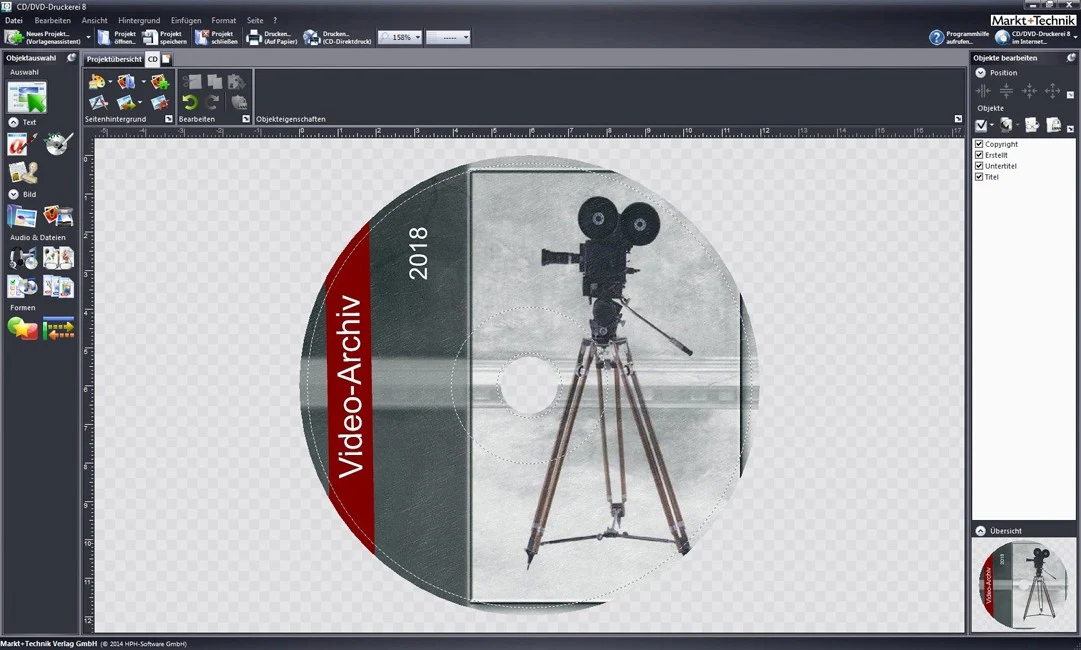Uncheck the Copyright object checkbox
The width and height of the screenshot is (1081, 650).
point(979,144)
